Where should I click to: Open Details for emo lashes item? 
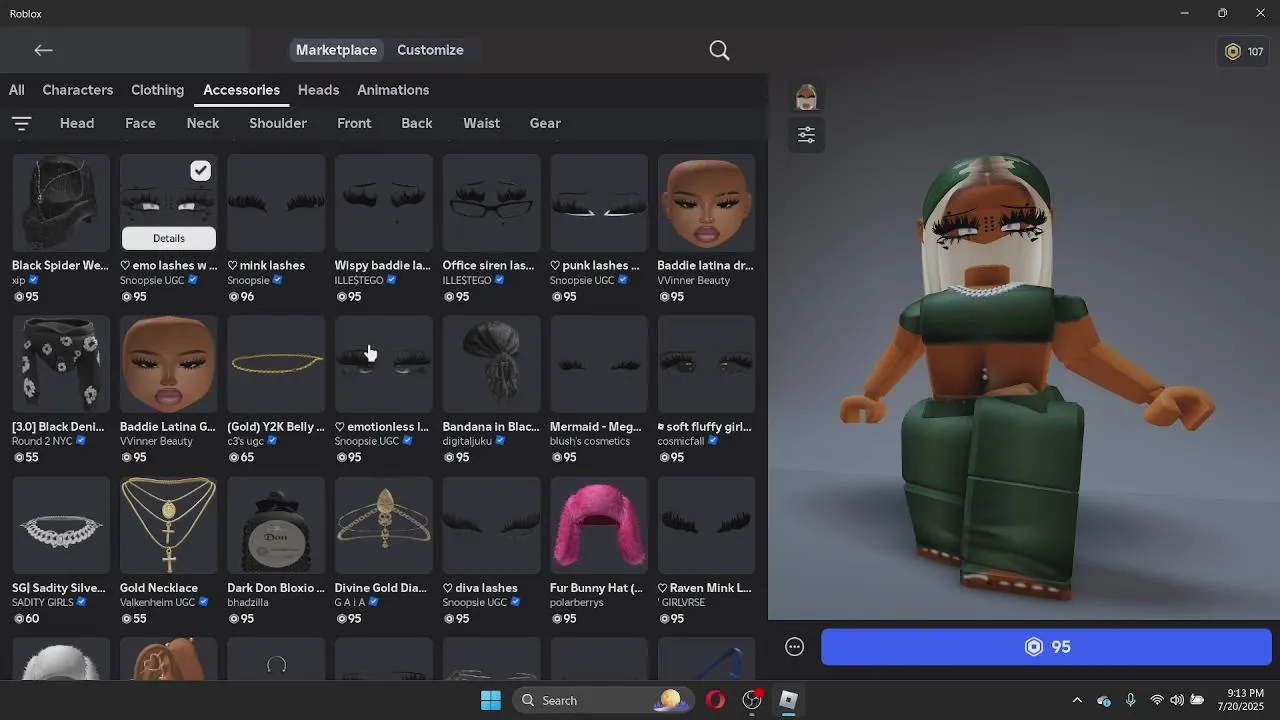tap(169, 238)
